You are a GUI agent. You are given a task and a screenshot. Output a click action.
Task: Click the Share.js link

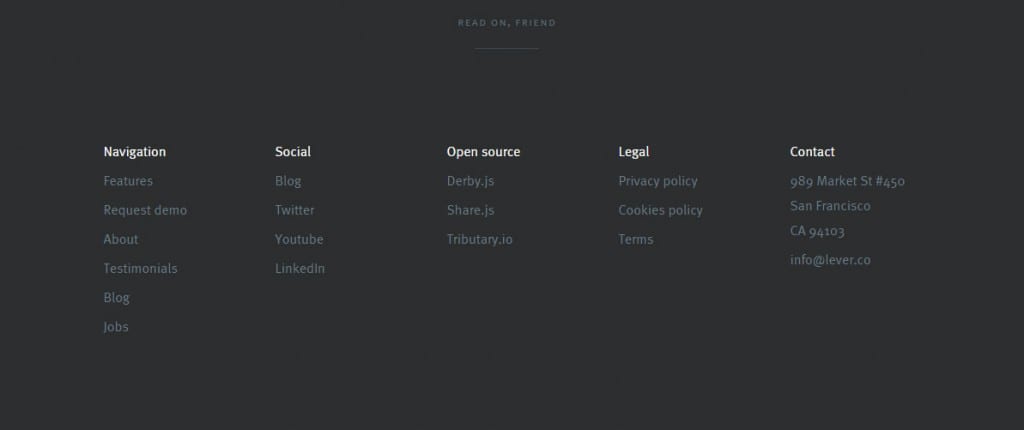(470, 210)
